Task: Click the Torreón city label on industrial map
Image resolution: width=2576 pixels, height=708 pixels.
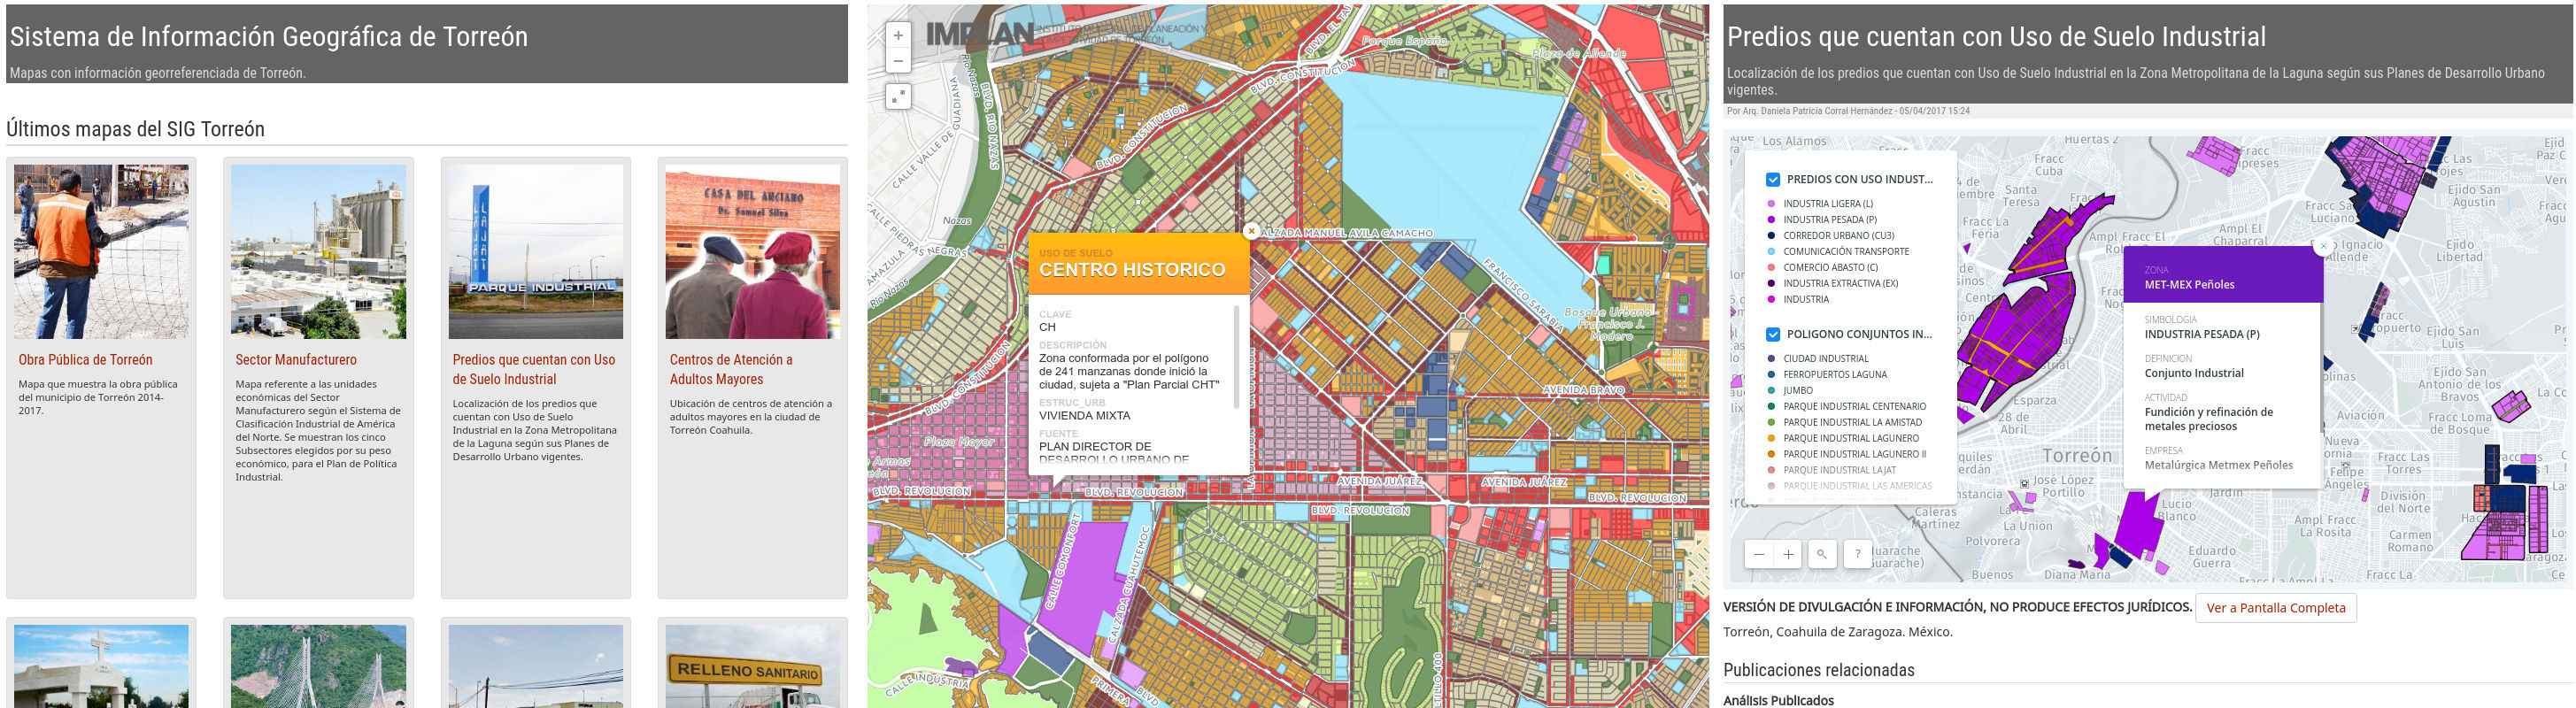Action: tap(2077, 456)
